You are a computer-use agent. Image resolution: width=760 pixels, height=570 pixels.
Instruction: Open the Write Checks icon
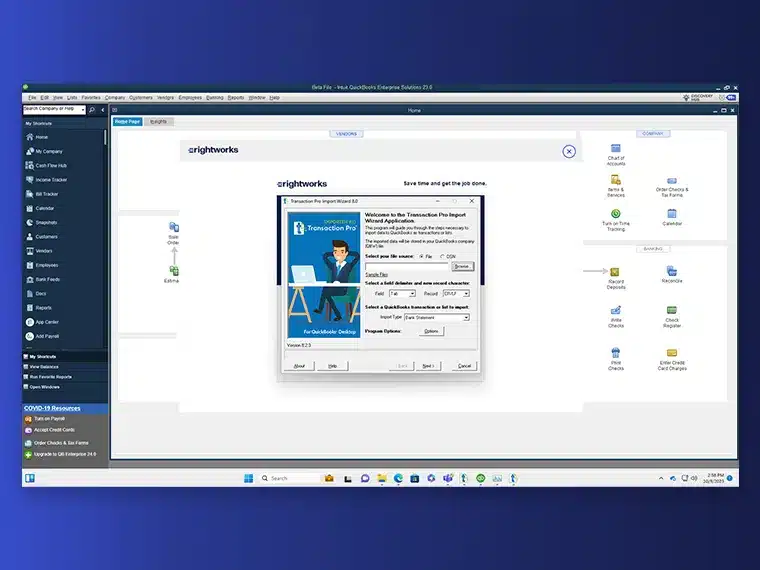coord(616,317)
